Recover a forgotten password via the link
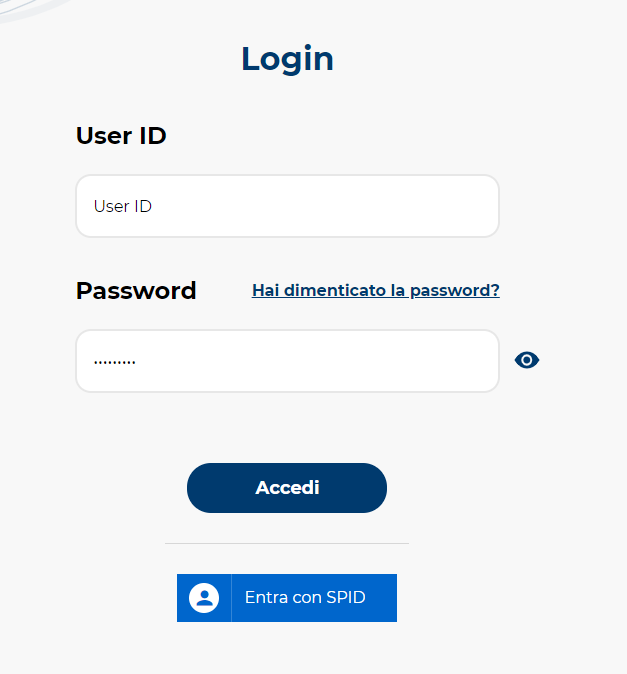627x674 pixels. [375, 291]
